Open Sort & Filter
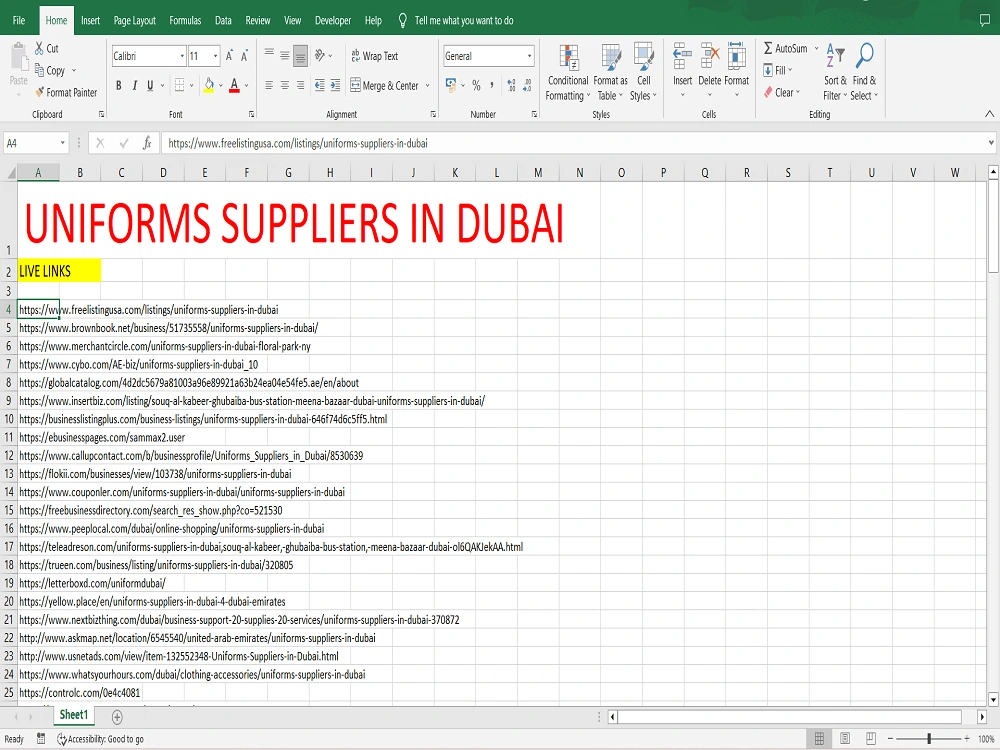1000x750 pixels. point(835,71)
